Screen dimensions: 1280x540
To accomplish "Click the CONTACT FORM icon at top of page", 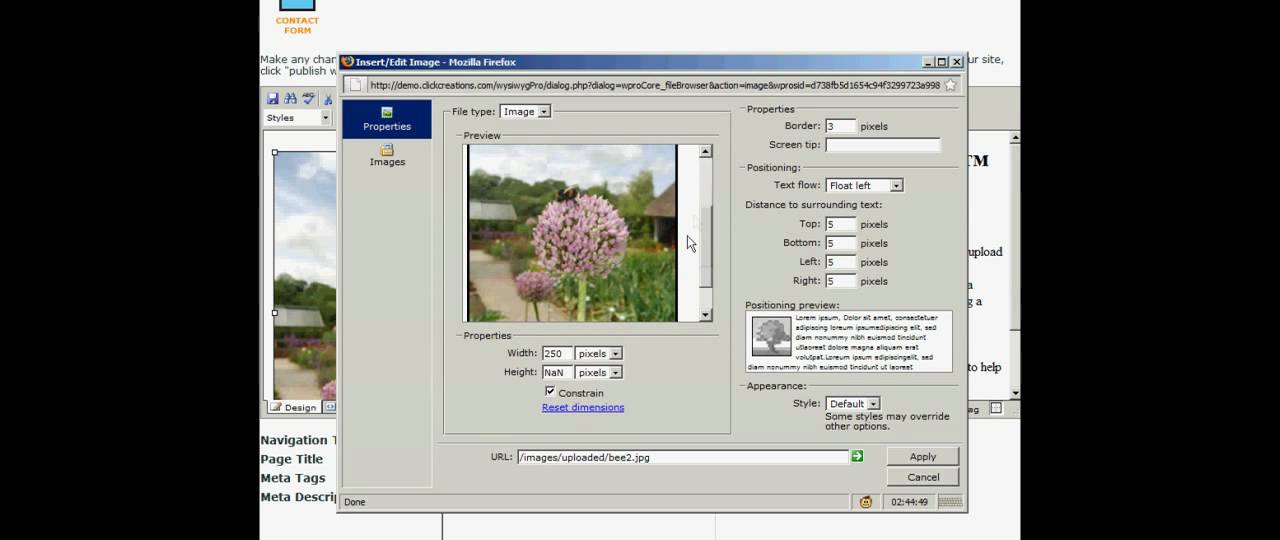I will tap(297, 6).
